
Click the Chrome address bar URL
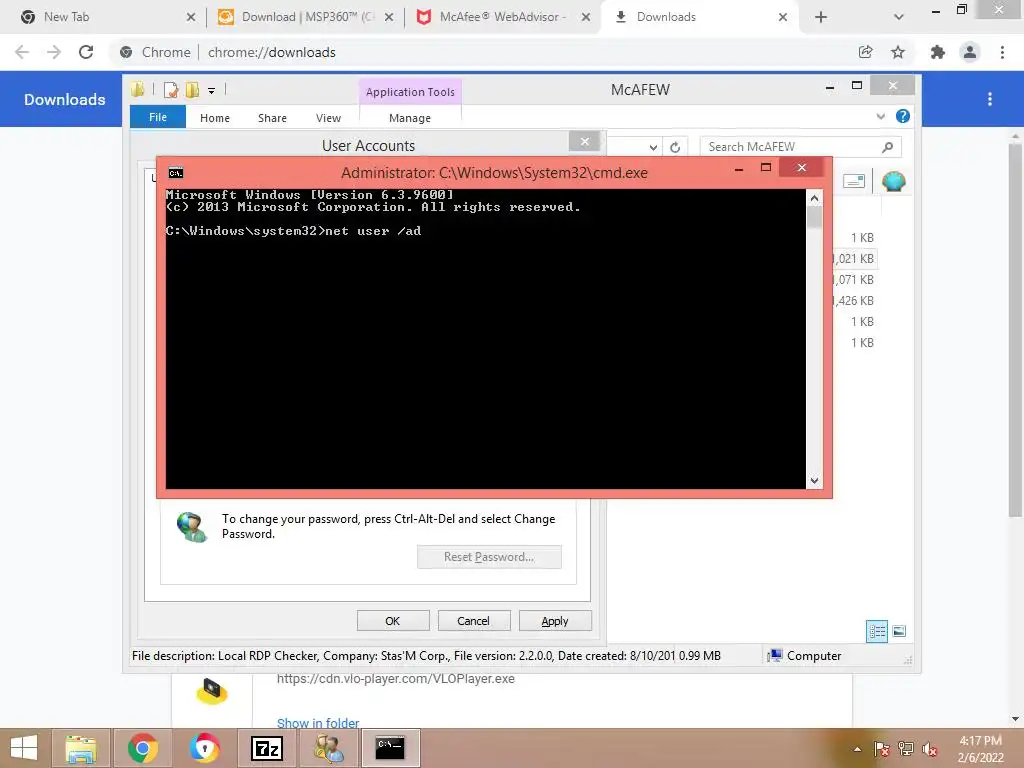(272, 52)
